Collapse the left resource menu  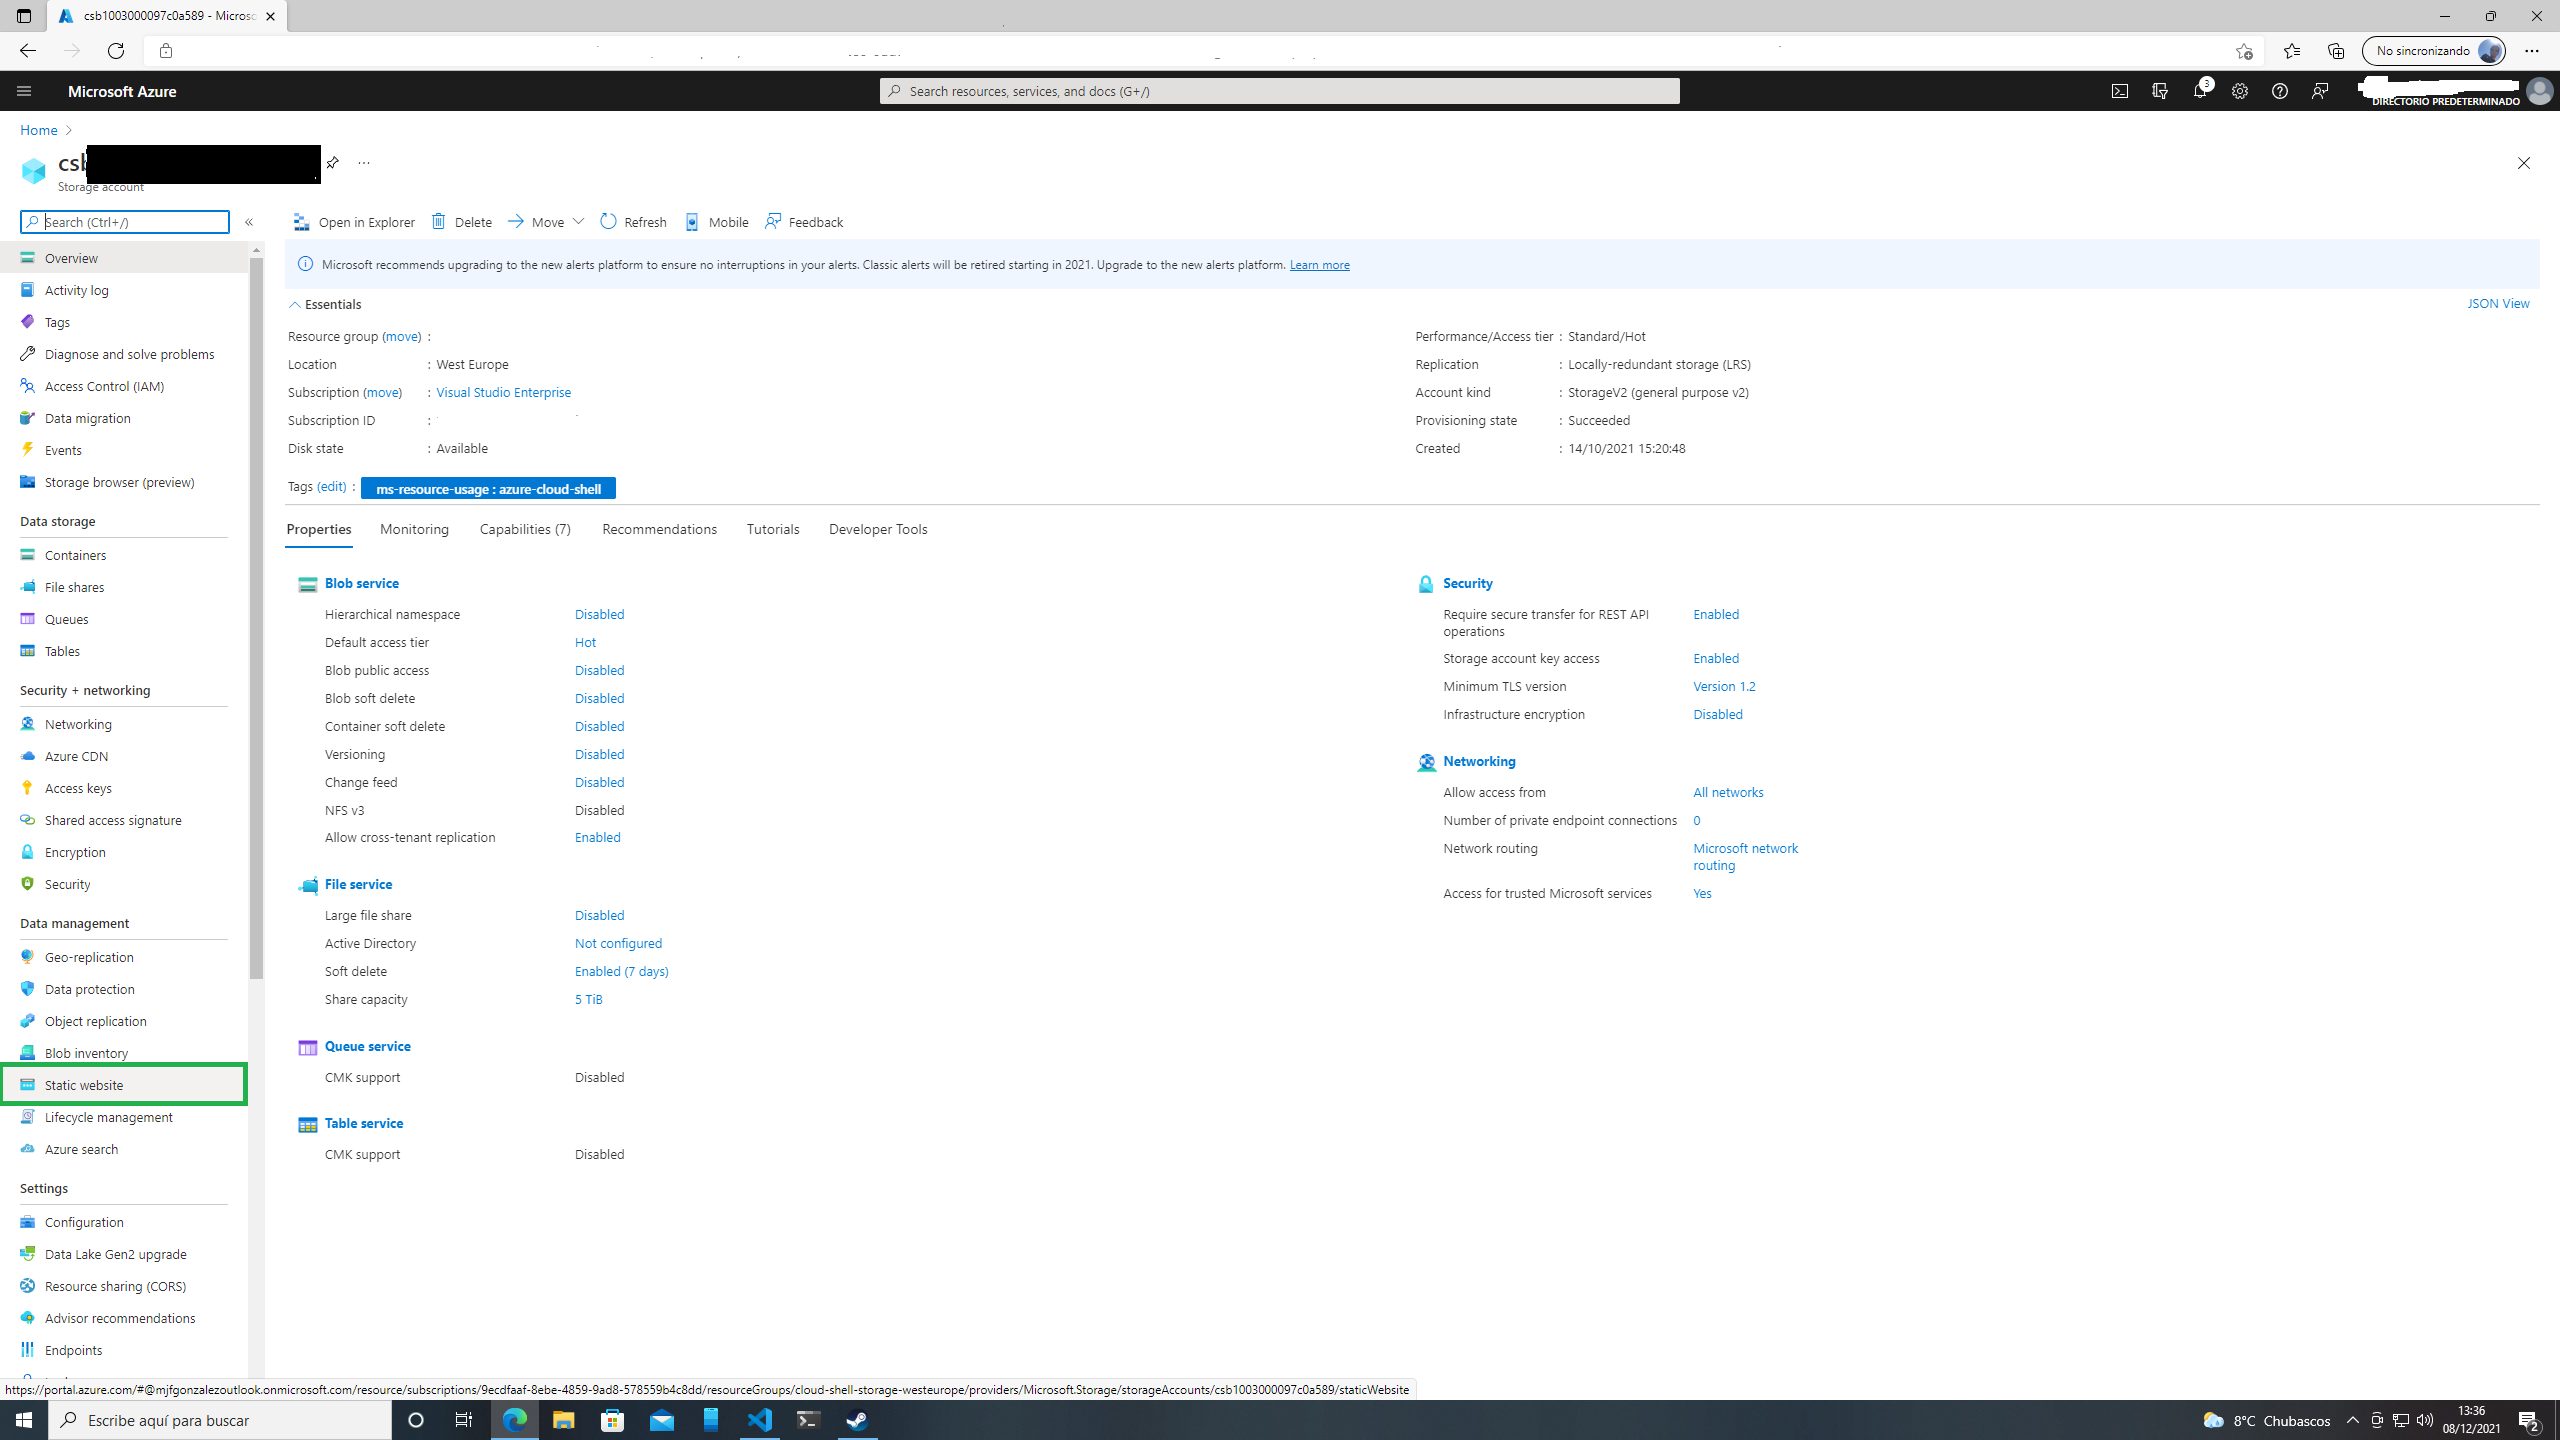(249, 222)
